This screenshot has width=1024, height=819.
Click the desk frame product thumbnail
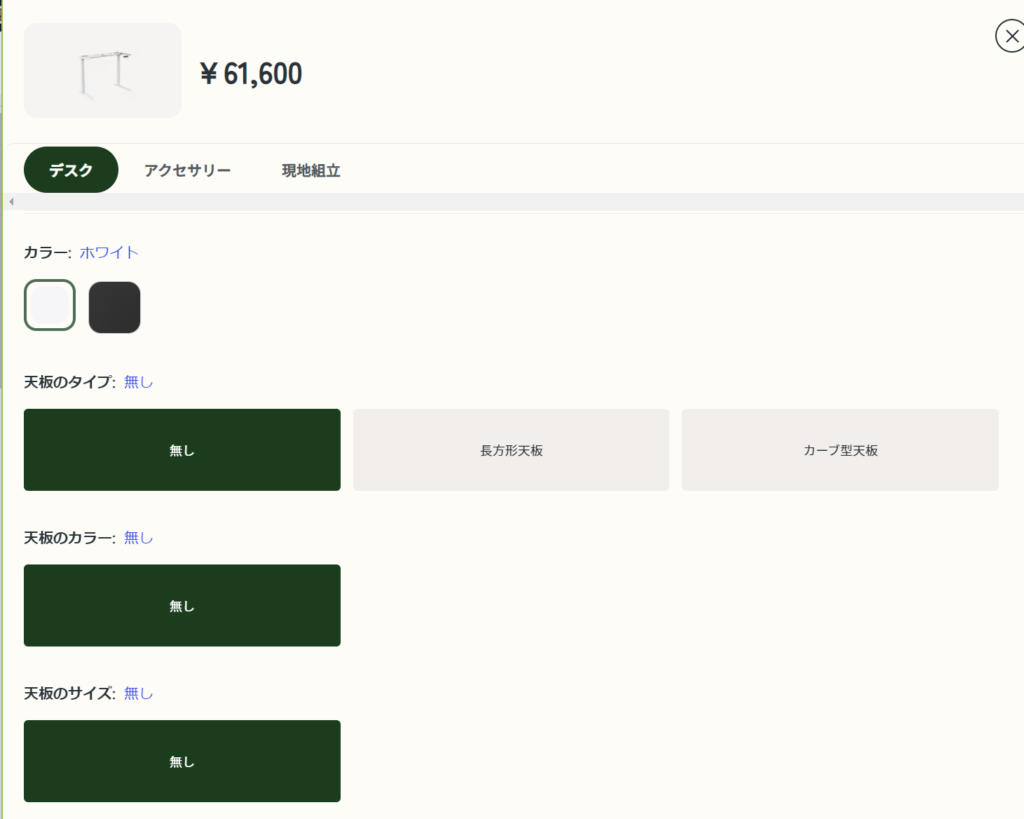[103, 71]
